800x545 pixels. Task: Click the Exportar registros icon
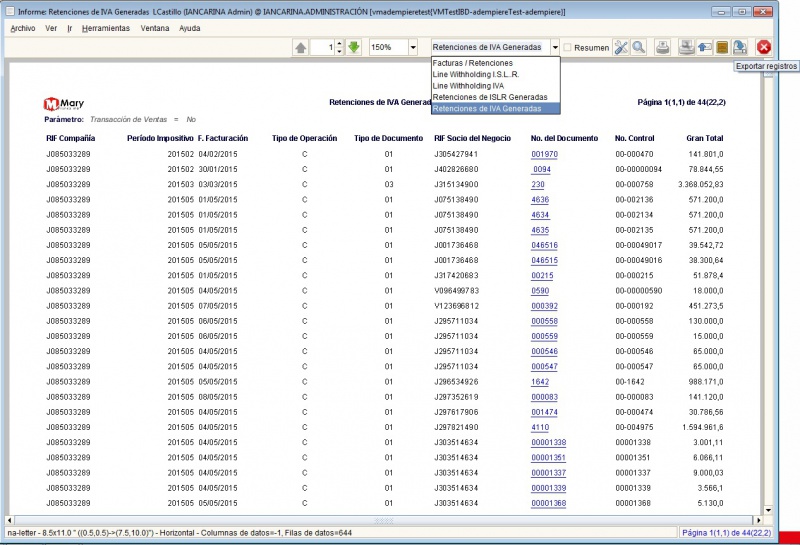point(740,47)
